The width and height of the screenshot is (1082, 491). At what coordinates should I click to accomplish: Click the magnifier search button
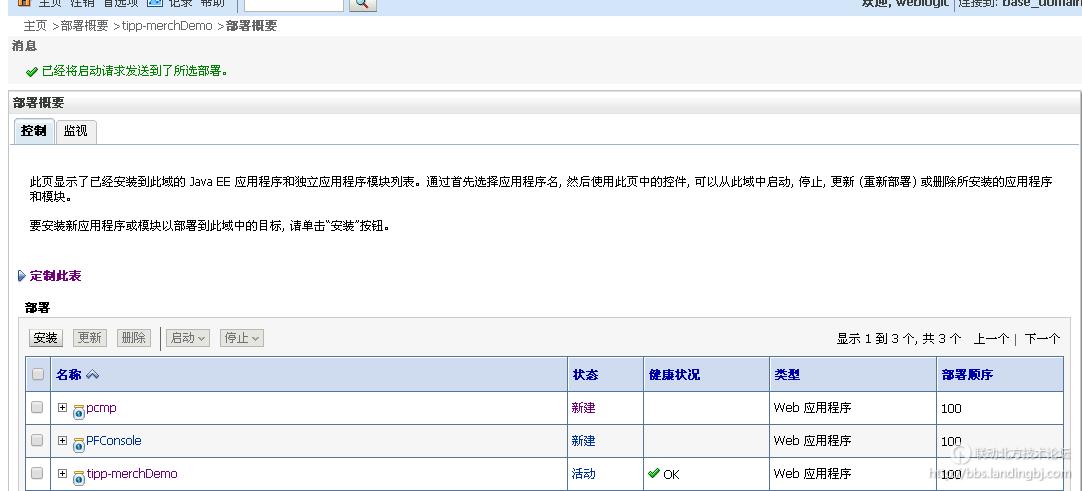coord(362,3)
